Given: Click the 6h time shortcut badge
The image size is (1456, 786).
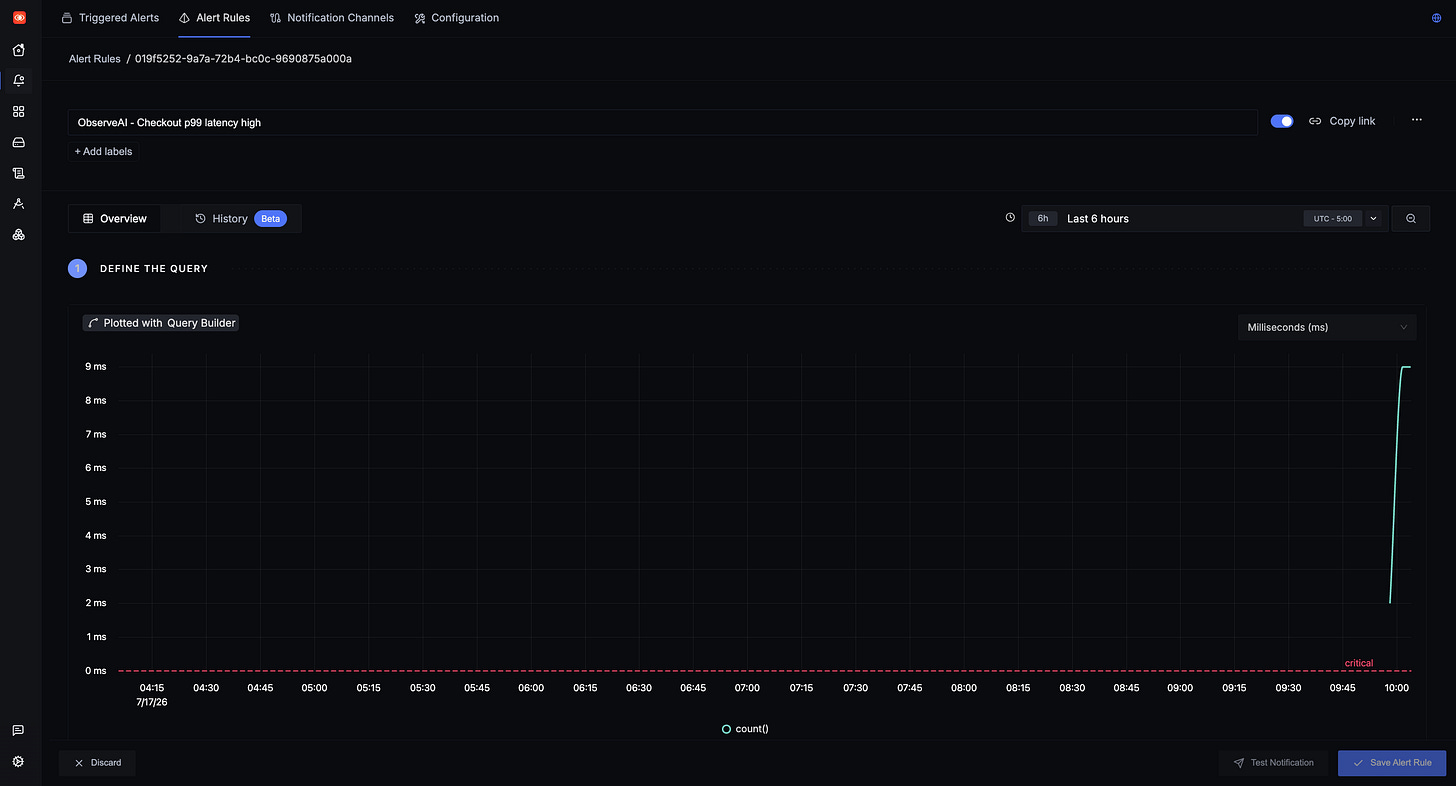Looking at the screenshot, I should point(1042,218).
